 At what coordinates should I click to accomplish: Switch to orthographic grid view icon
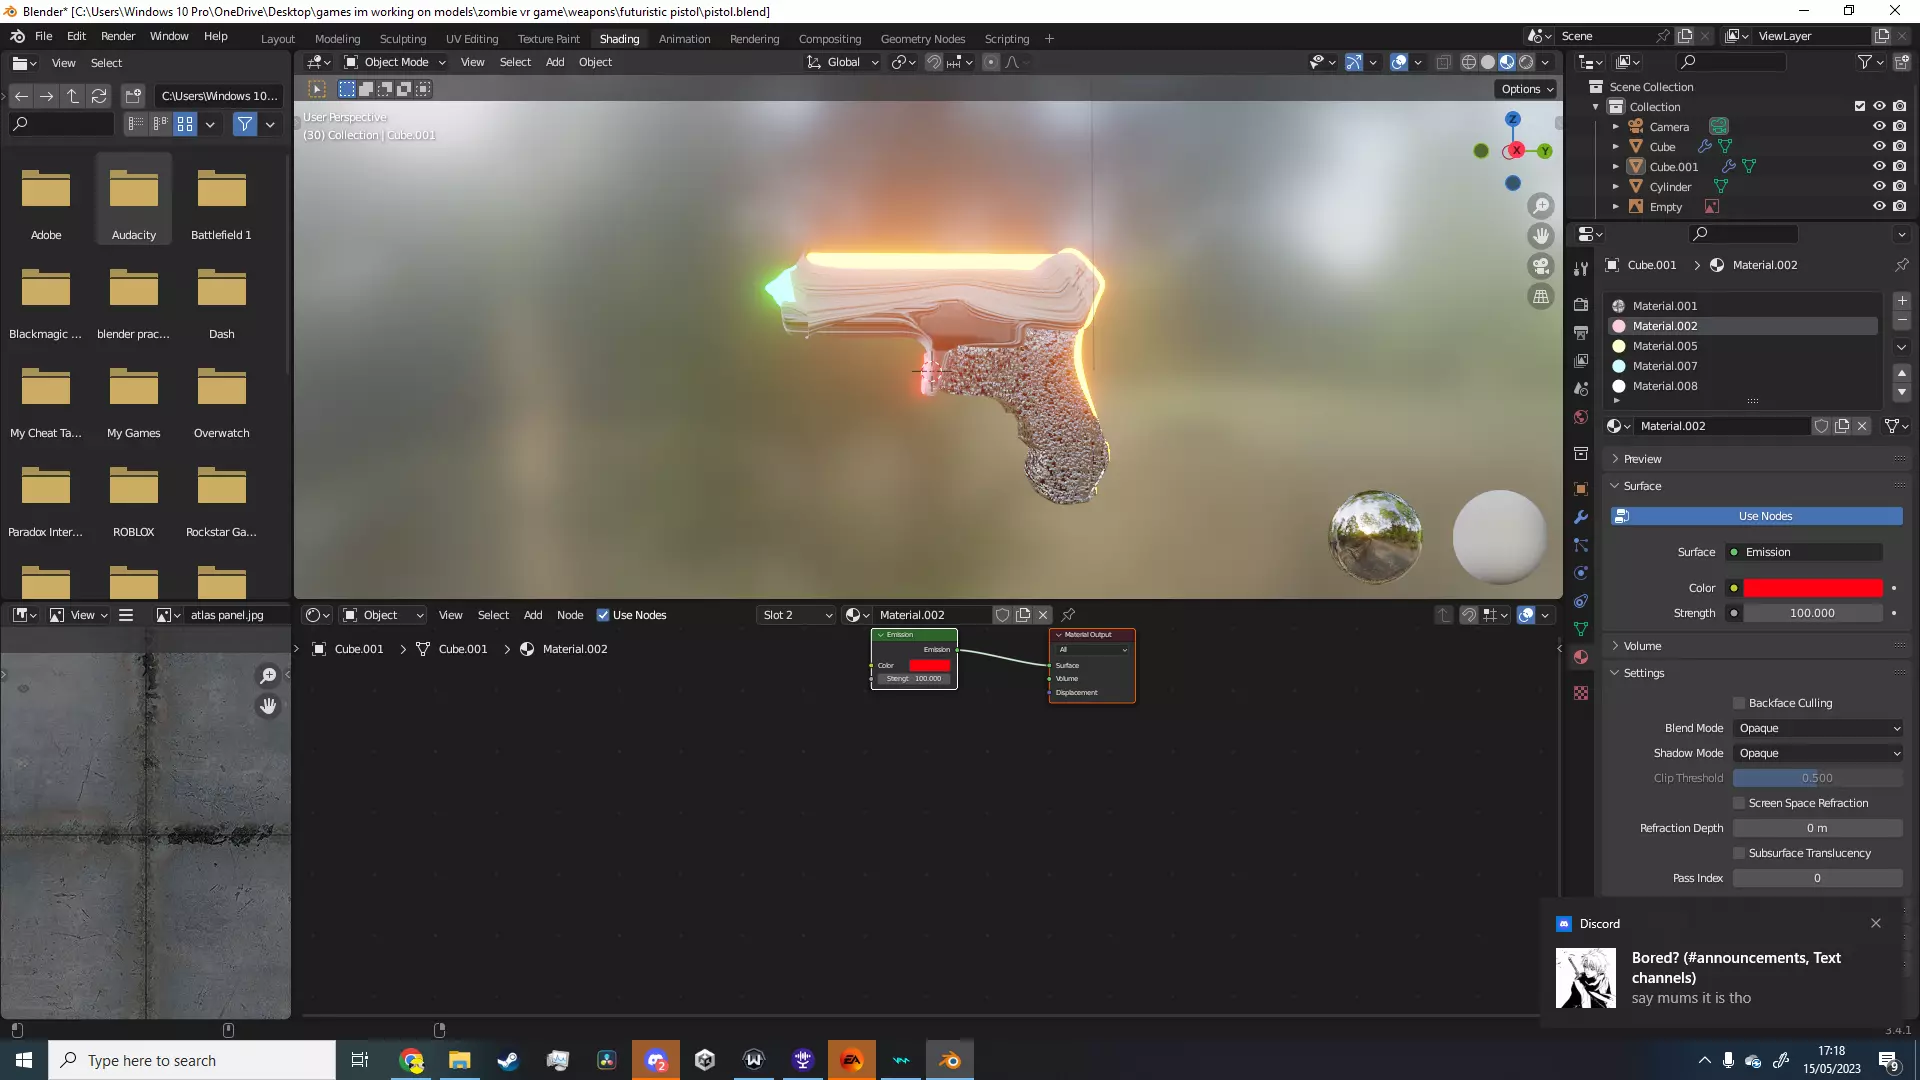point(1541,296)
